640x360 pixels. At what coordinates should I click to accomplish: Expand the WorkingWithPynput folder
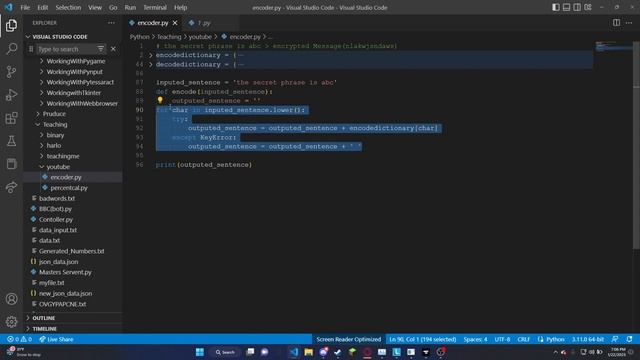[x=74, y=72]
